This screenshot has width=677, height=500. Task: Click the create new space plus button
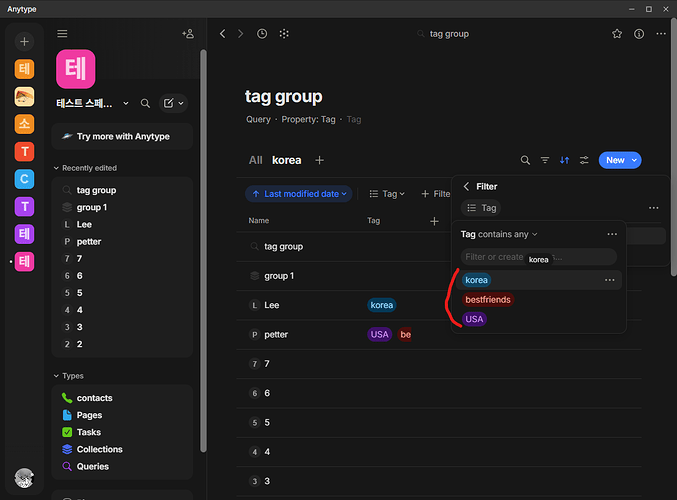(x=25, y=41)
